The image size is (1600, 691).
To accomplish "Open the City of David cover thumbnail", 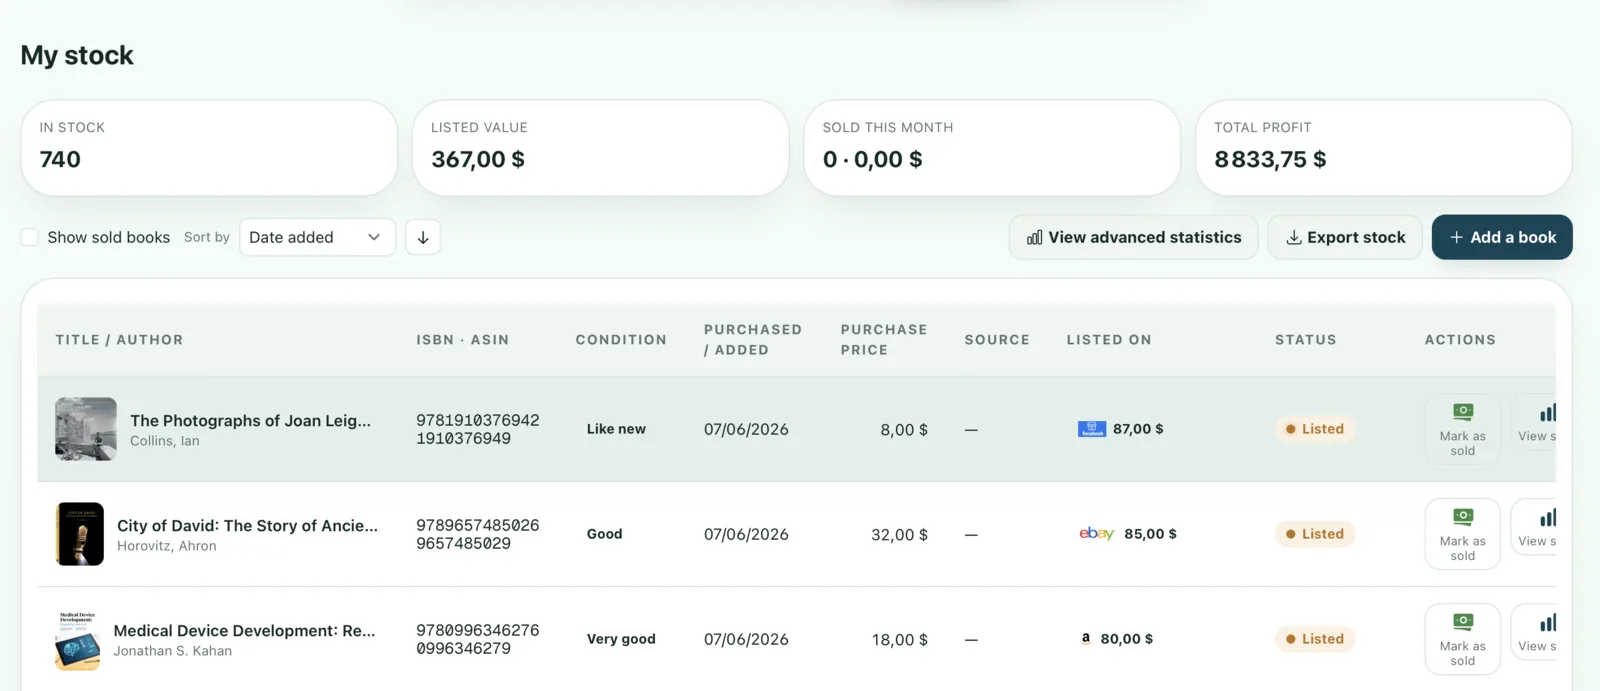I will (80, 534).
